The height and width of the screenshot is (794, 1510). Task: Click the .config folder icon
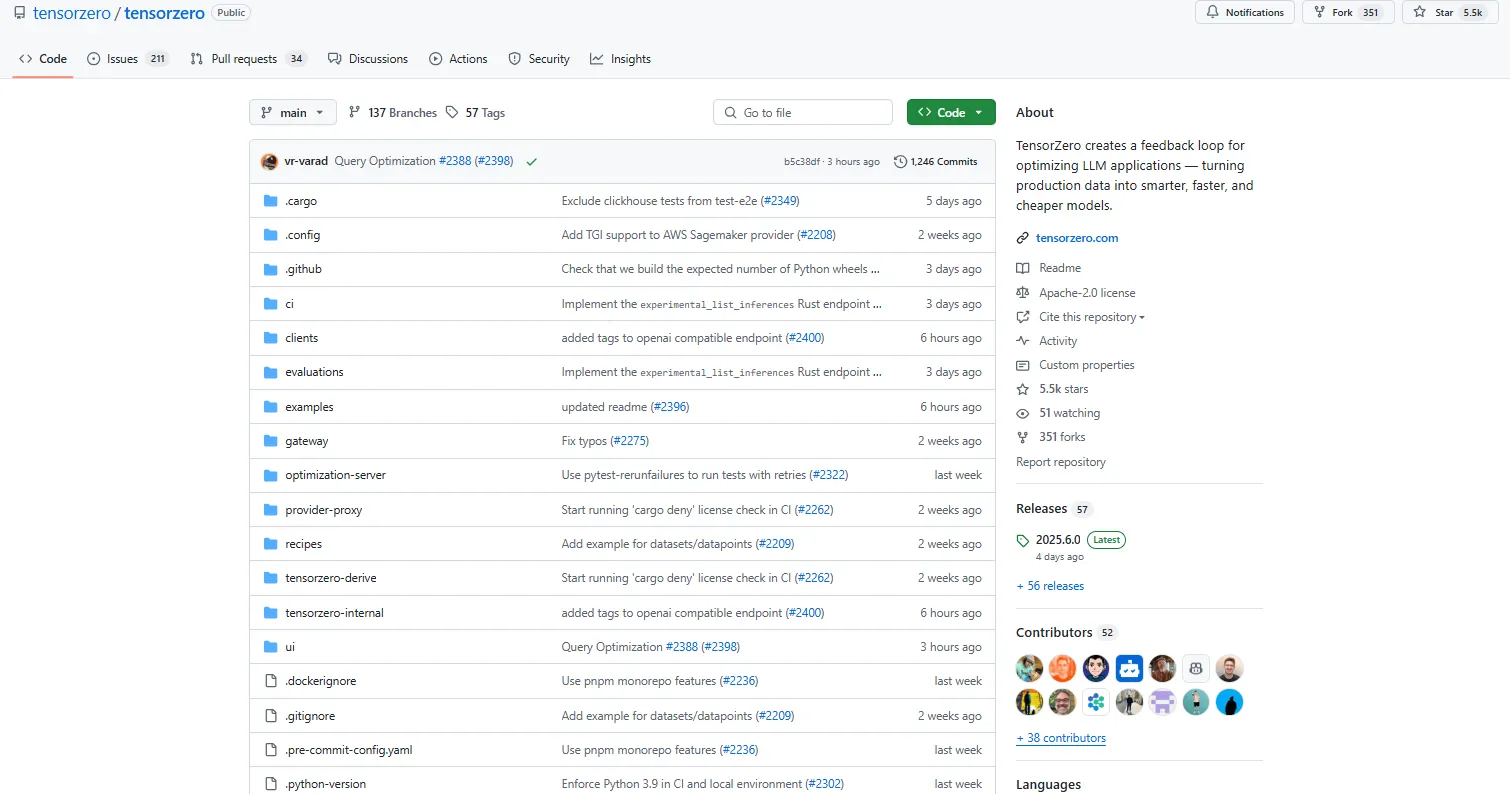[x=270, y=235]
